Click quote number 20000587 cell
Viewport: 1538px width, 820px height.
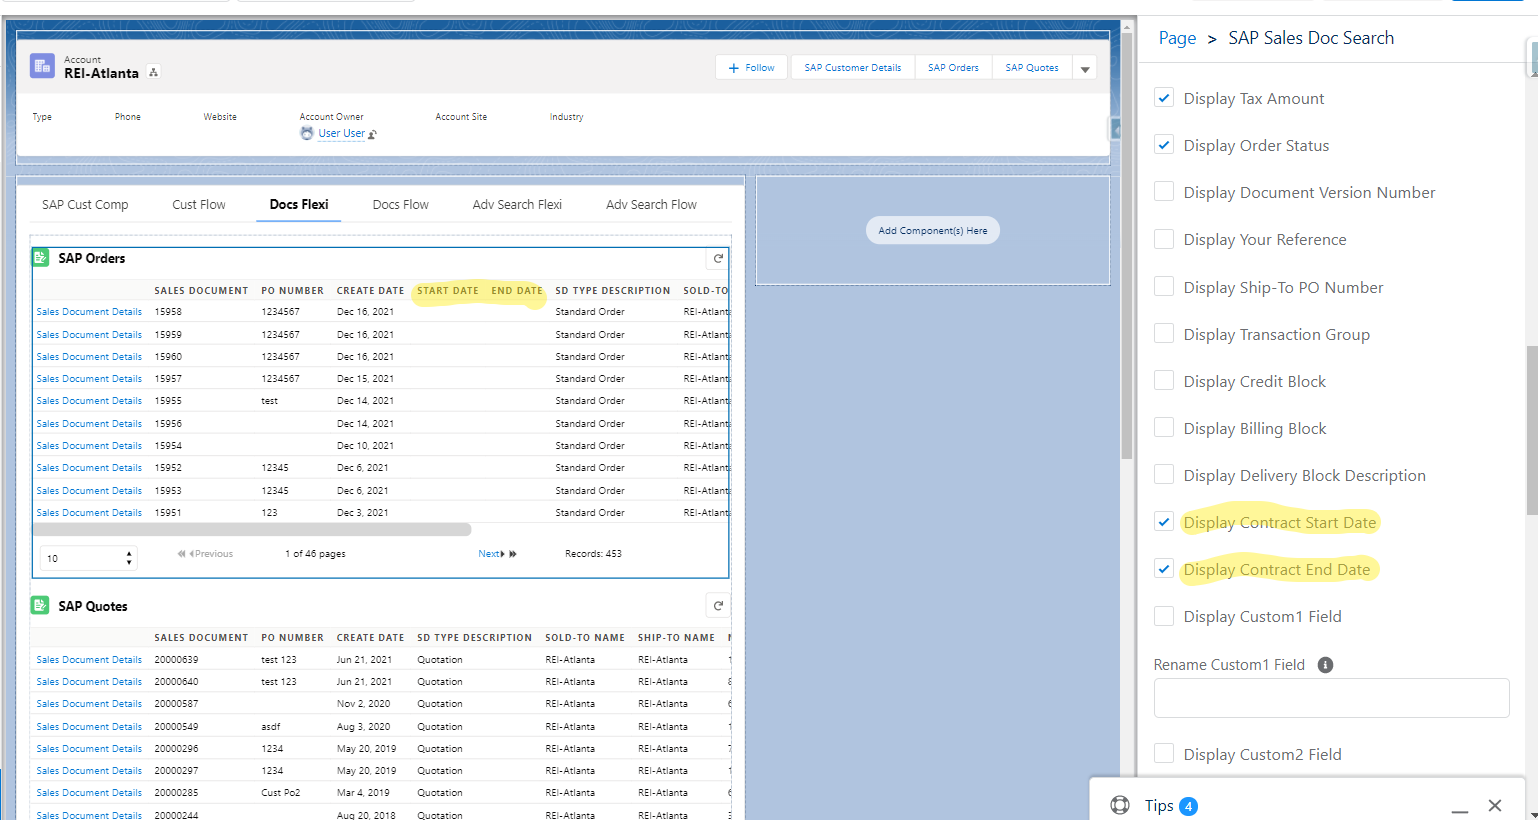[176, 704]
